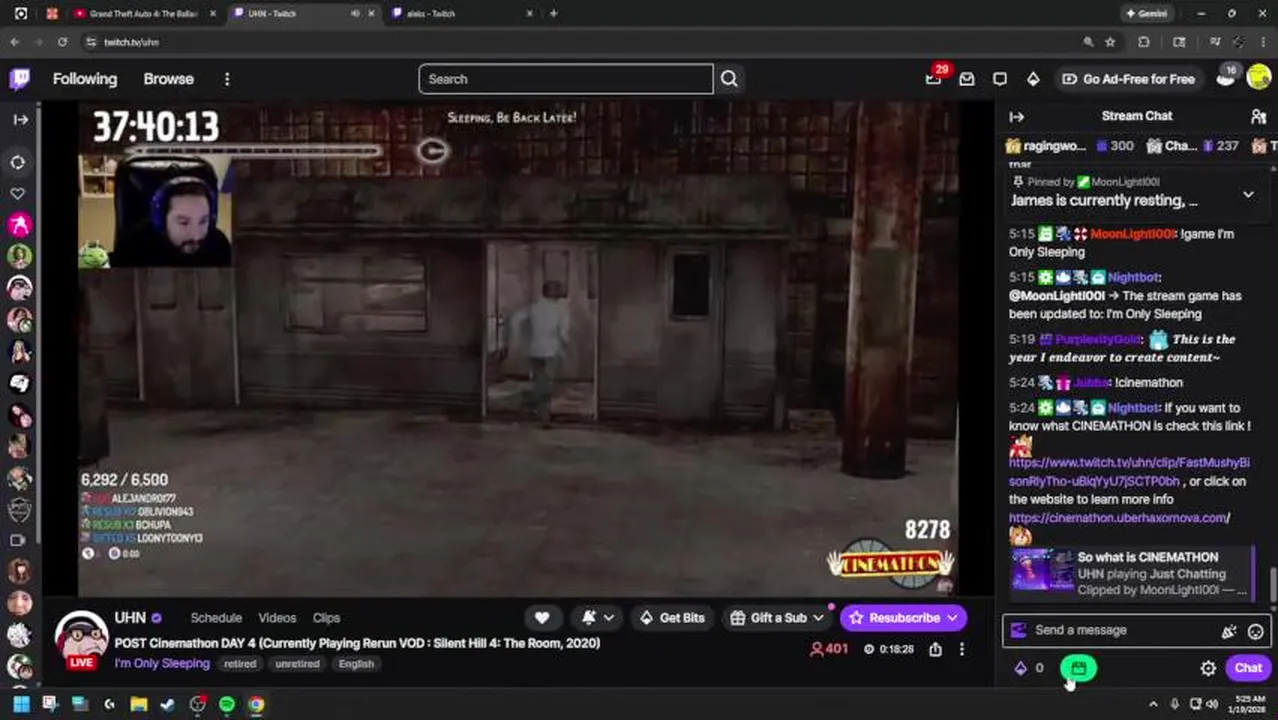Open the Twitch more options menu beside Browse

click(x=227, y=79)
